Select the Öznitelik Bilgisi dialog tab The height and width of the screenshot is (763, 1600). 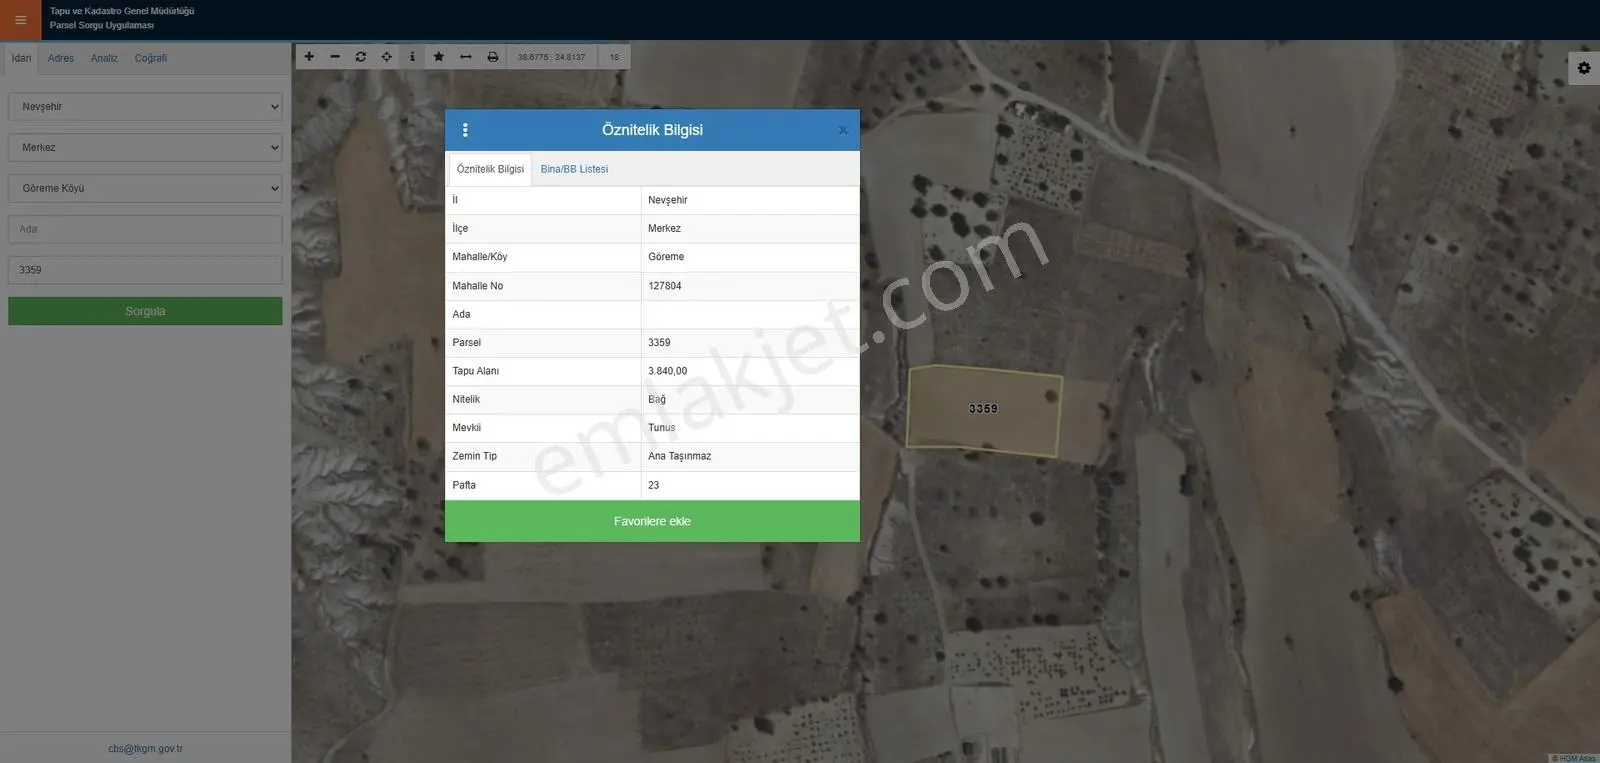[x=490, y=169]
